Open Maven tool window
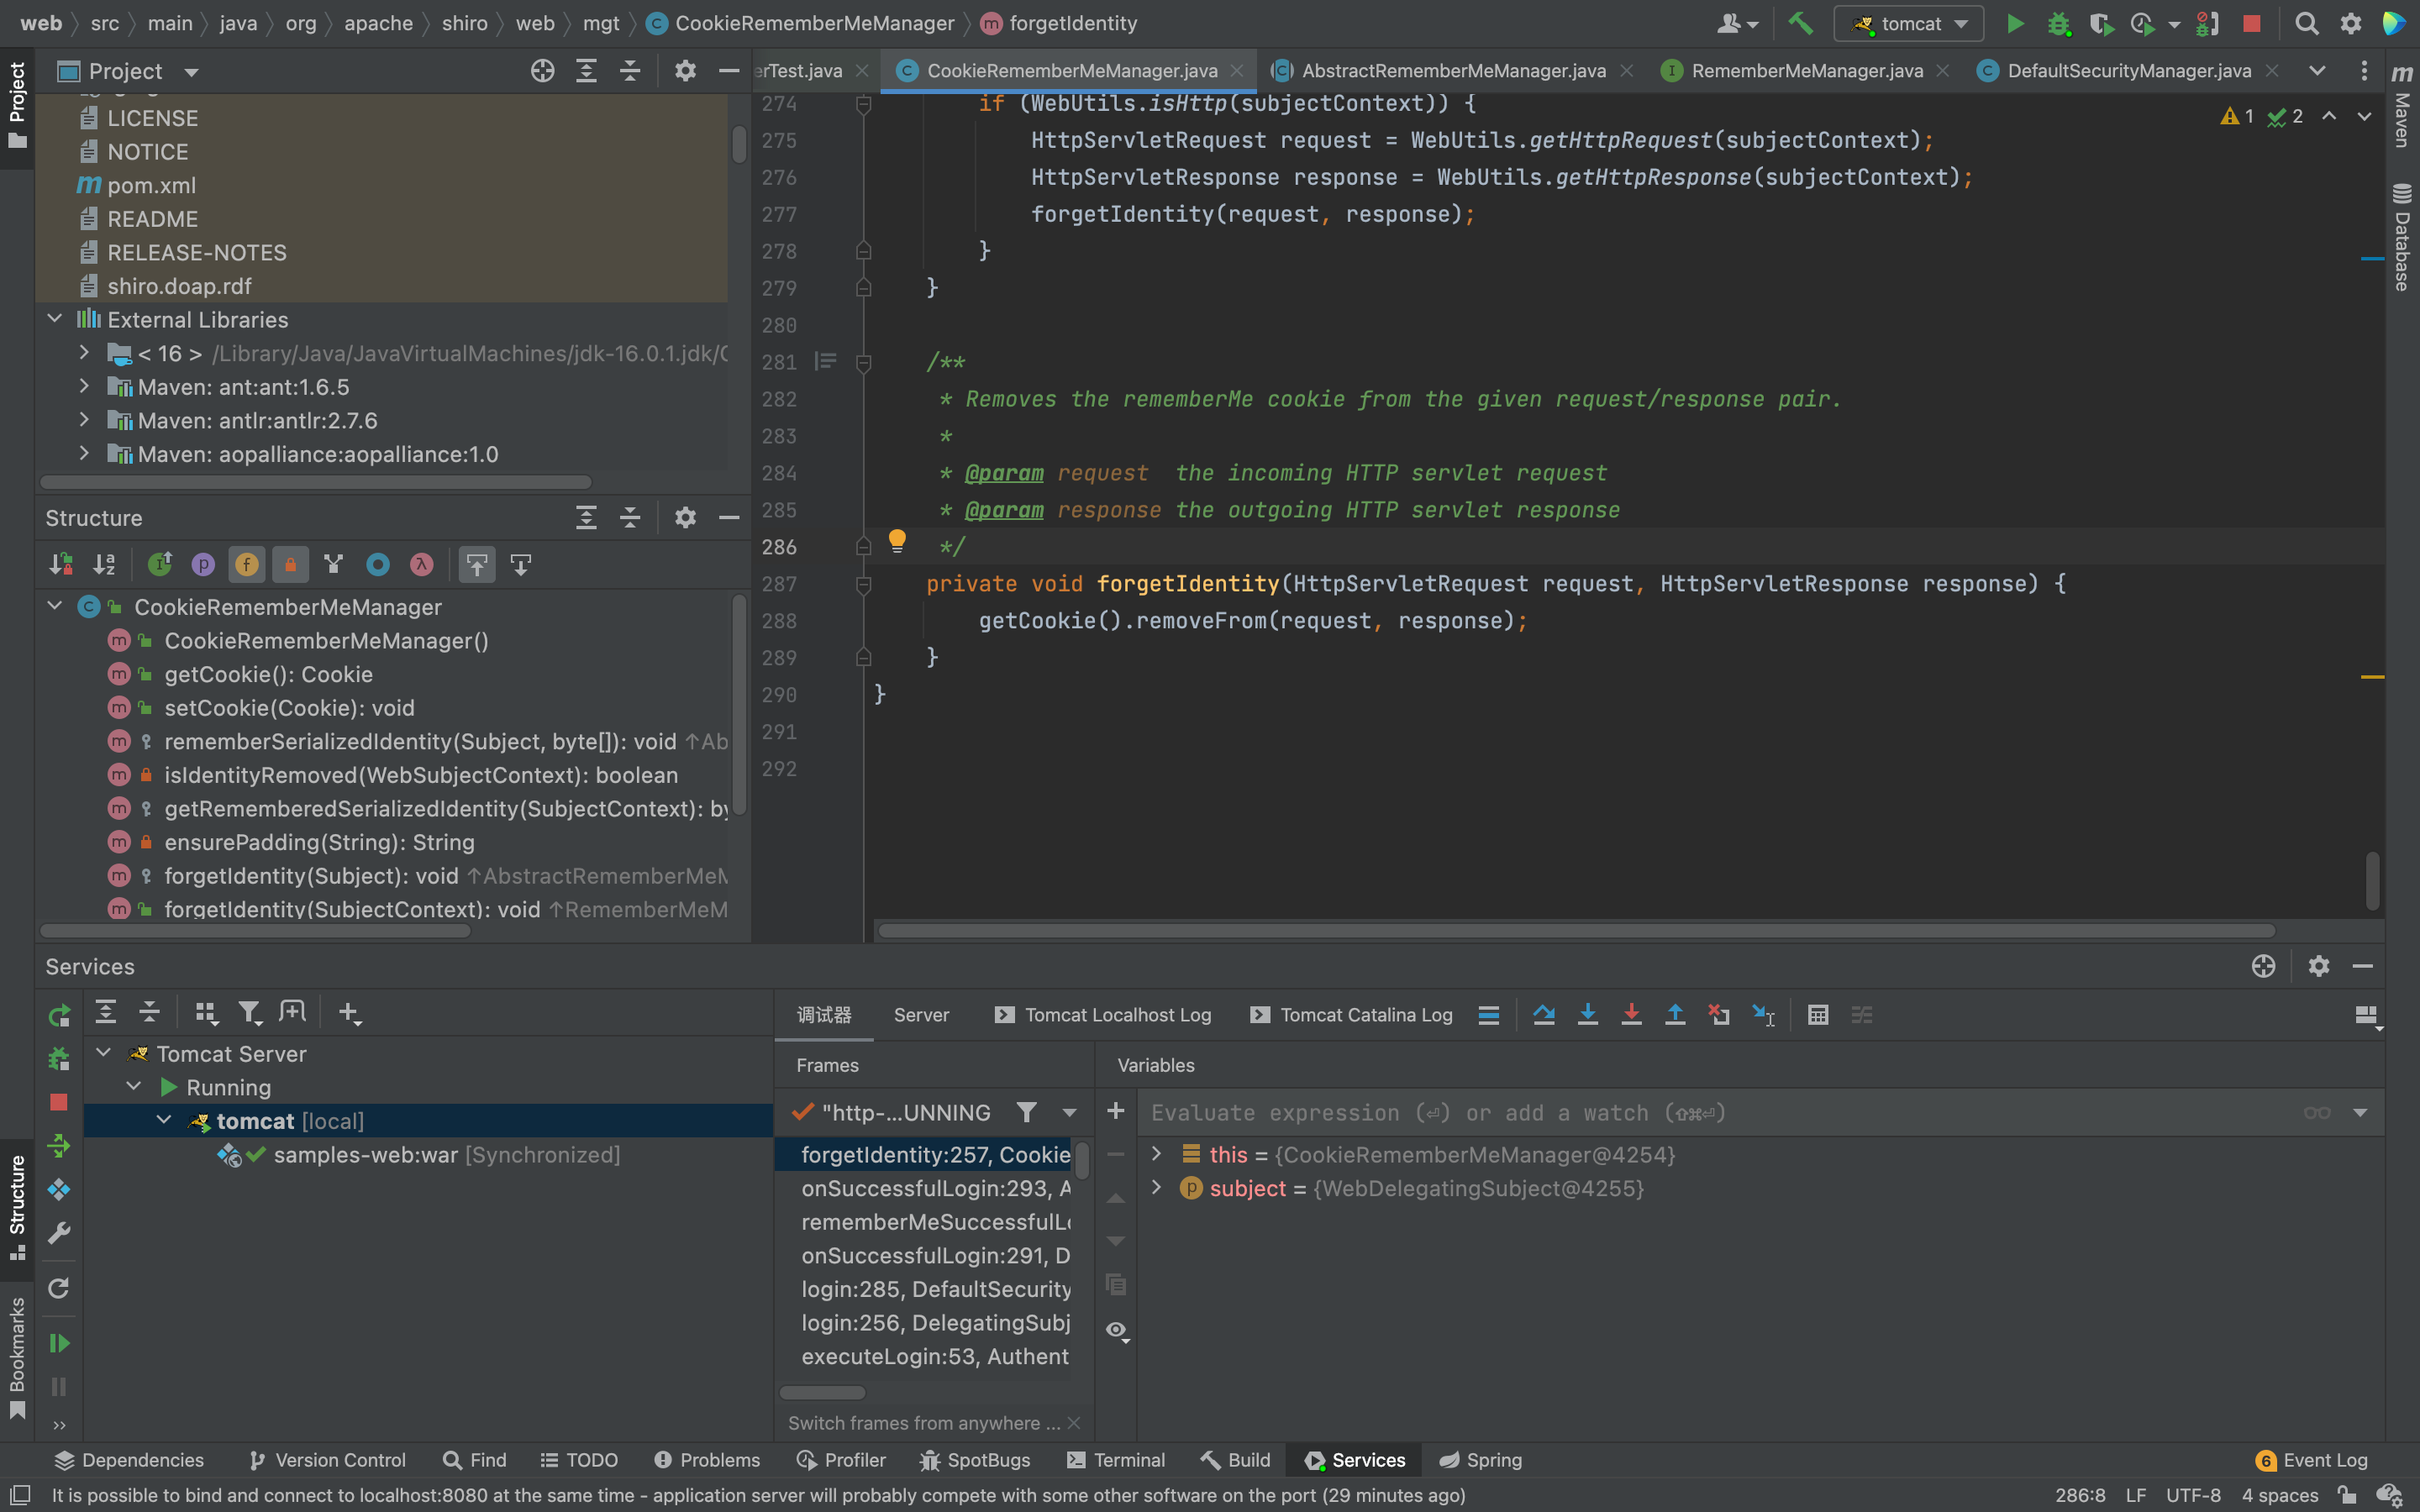The width and height of the screenshot is (2420, 1512). (2401, 105)
